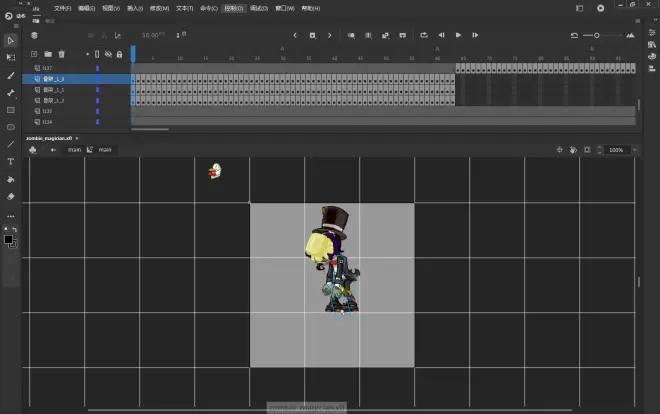Click the blue playhead at frame 1
The height and width of the screenshot is (414, 660).
133,54
